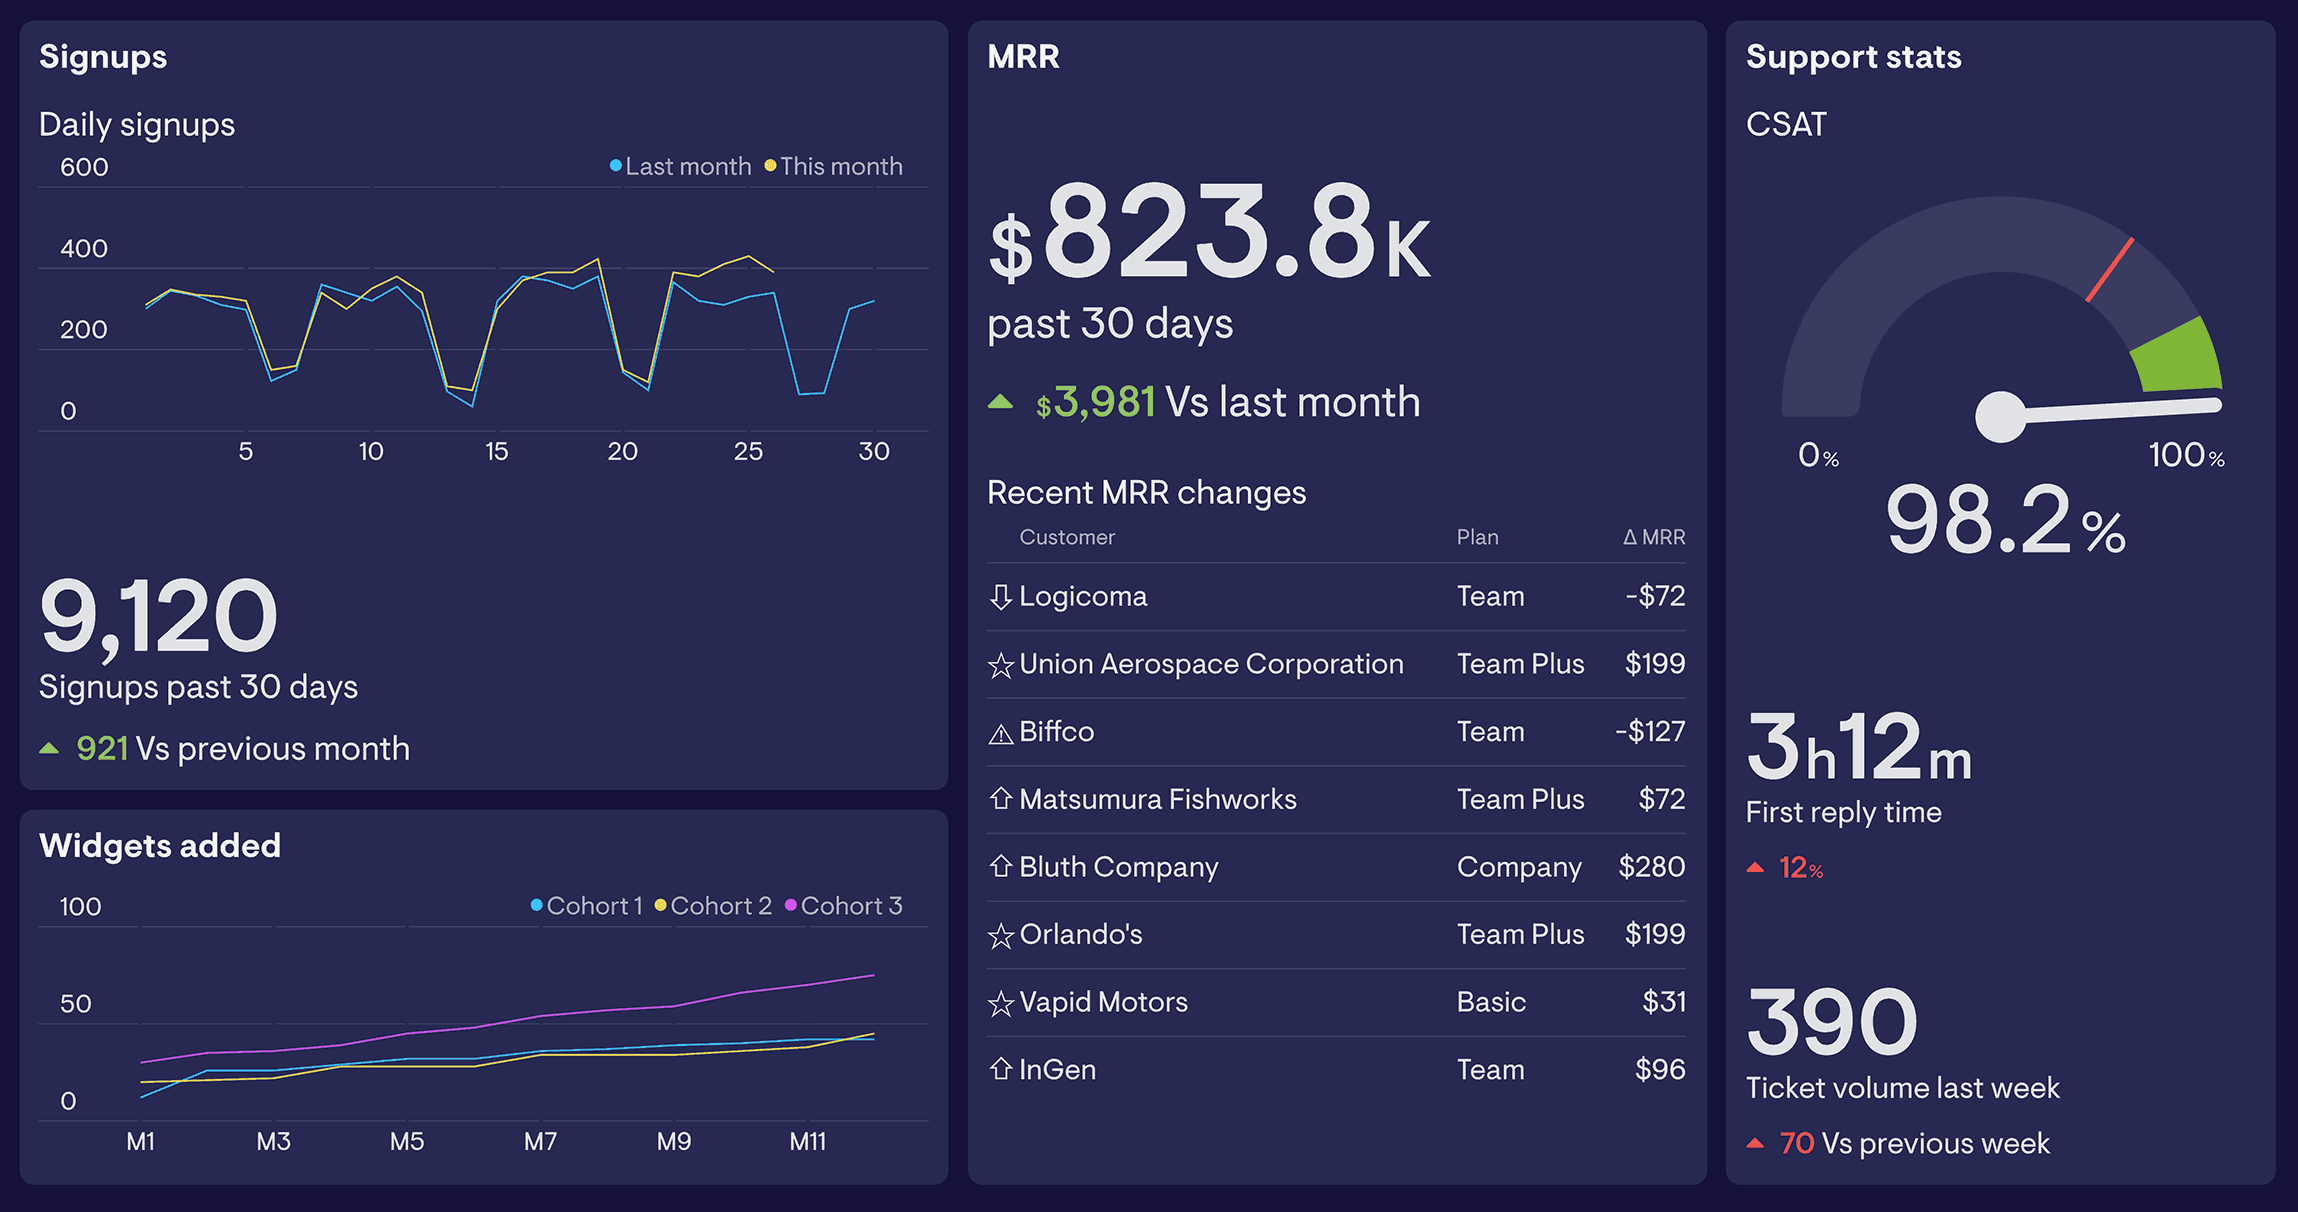
Task: Toggle Cohort 1 visibility in the legend
Action: point(586,905)
